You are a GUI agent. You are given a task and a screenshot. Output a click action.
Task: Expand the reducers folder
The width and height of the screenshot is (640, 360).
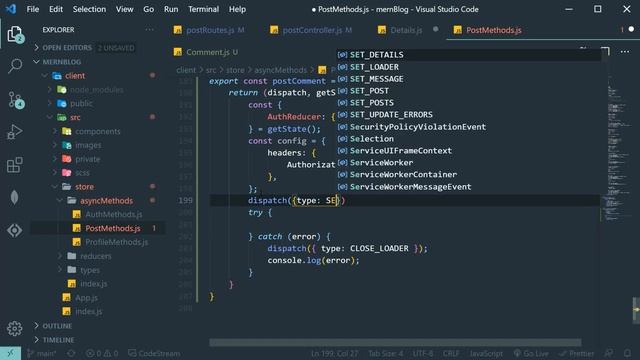point(96,256)
